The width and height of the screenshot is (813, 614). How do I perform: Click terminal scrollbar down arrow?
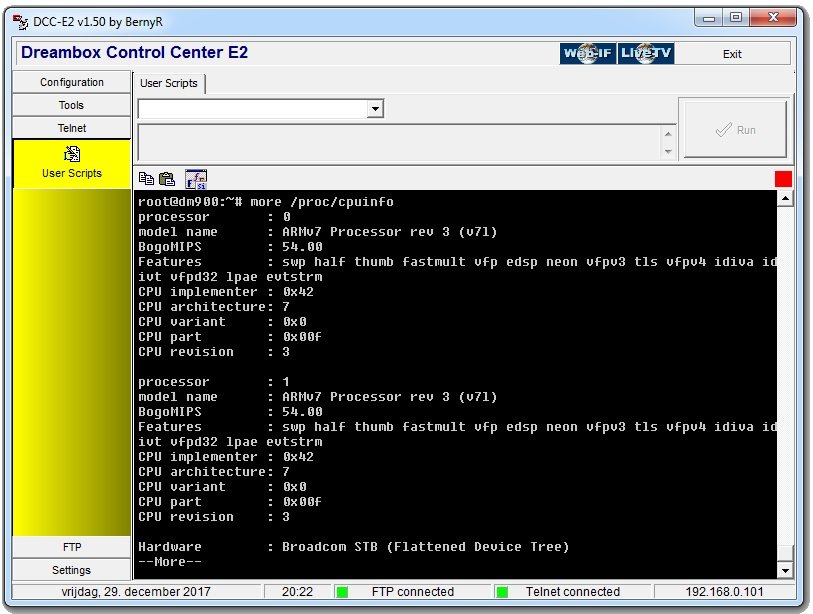(785, 570)
